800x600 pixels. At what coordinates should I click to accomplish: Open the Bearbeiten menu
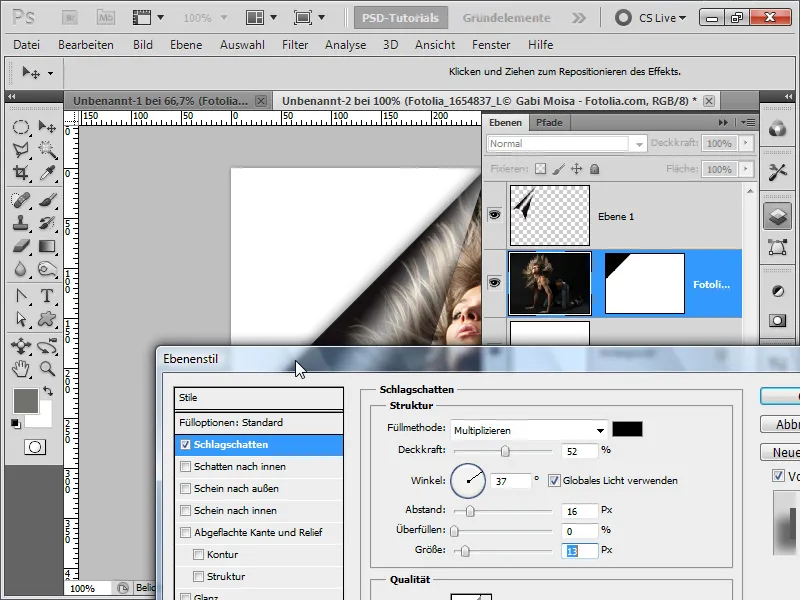click(x=86, y=45)
